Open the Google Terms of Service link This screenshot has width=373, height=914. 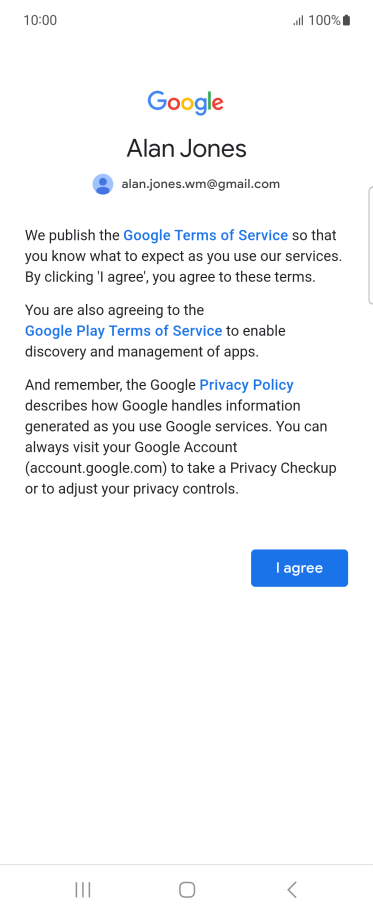click(206, 235)
